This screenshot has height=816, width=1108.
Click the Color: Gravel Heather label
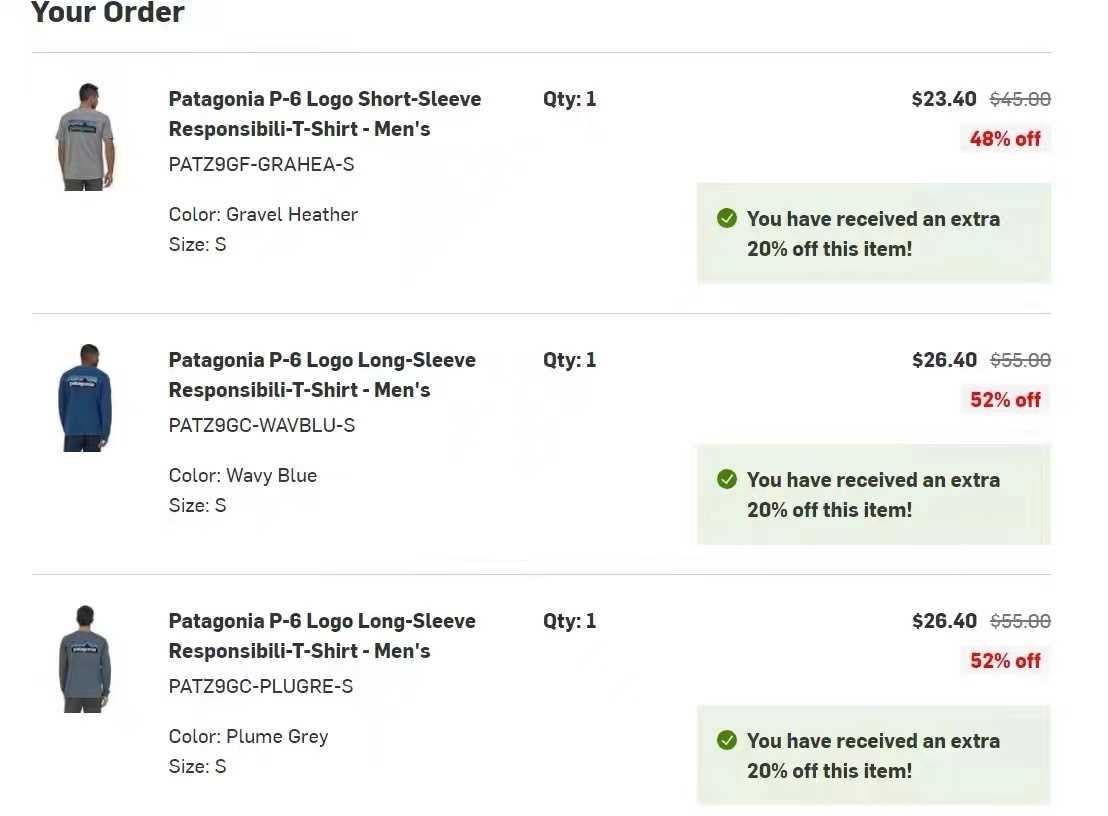(x=263, y=214)
